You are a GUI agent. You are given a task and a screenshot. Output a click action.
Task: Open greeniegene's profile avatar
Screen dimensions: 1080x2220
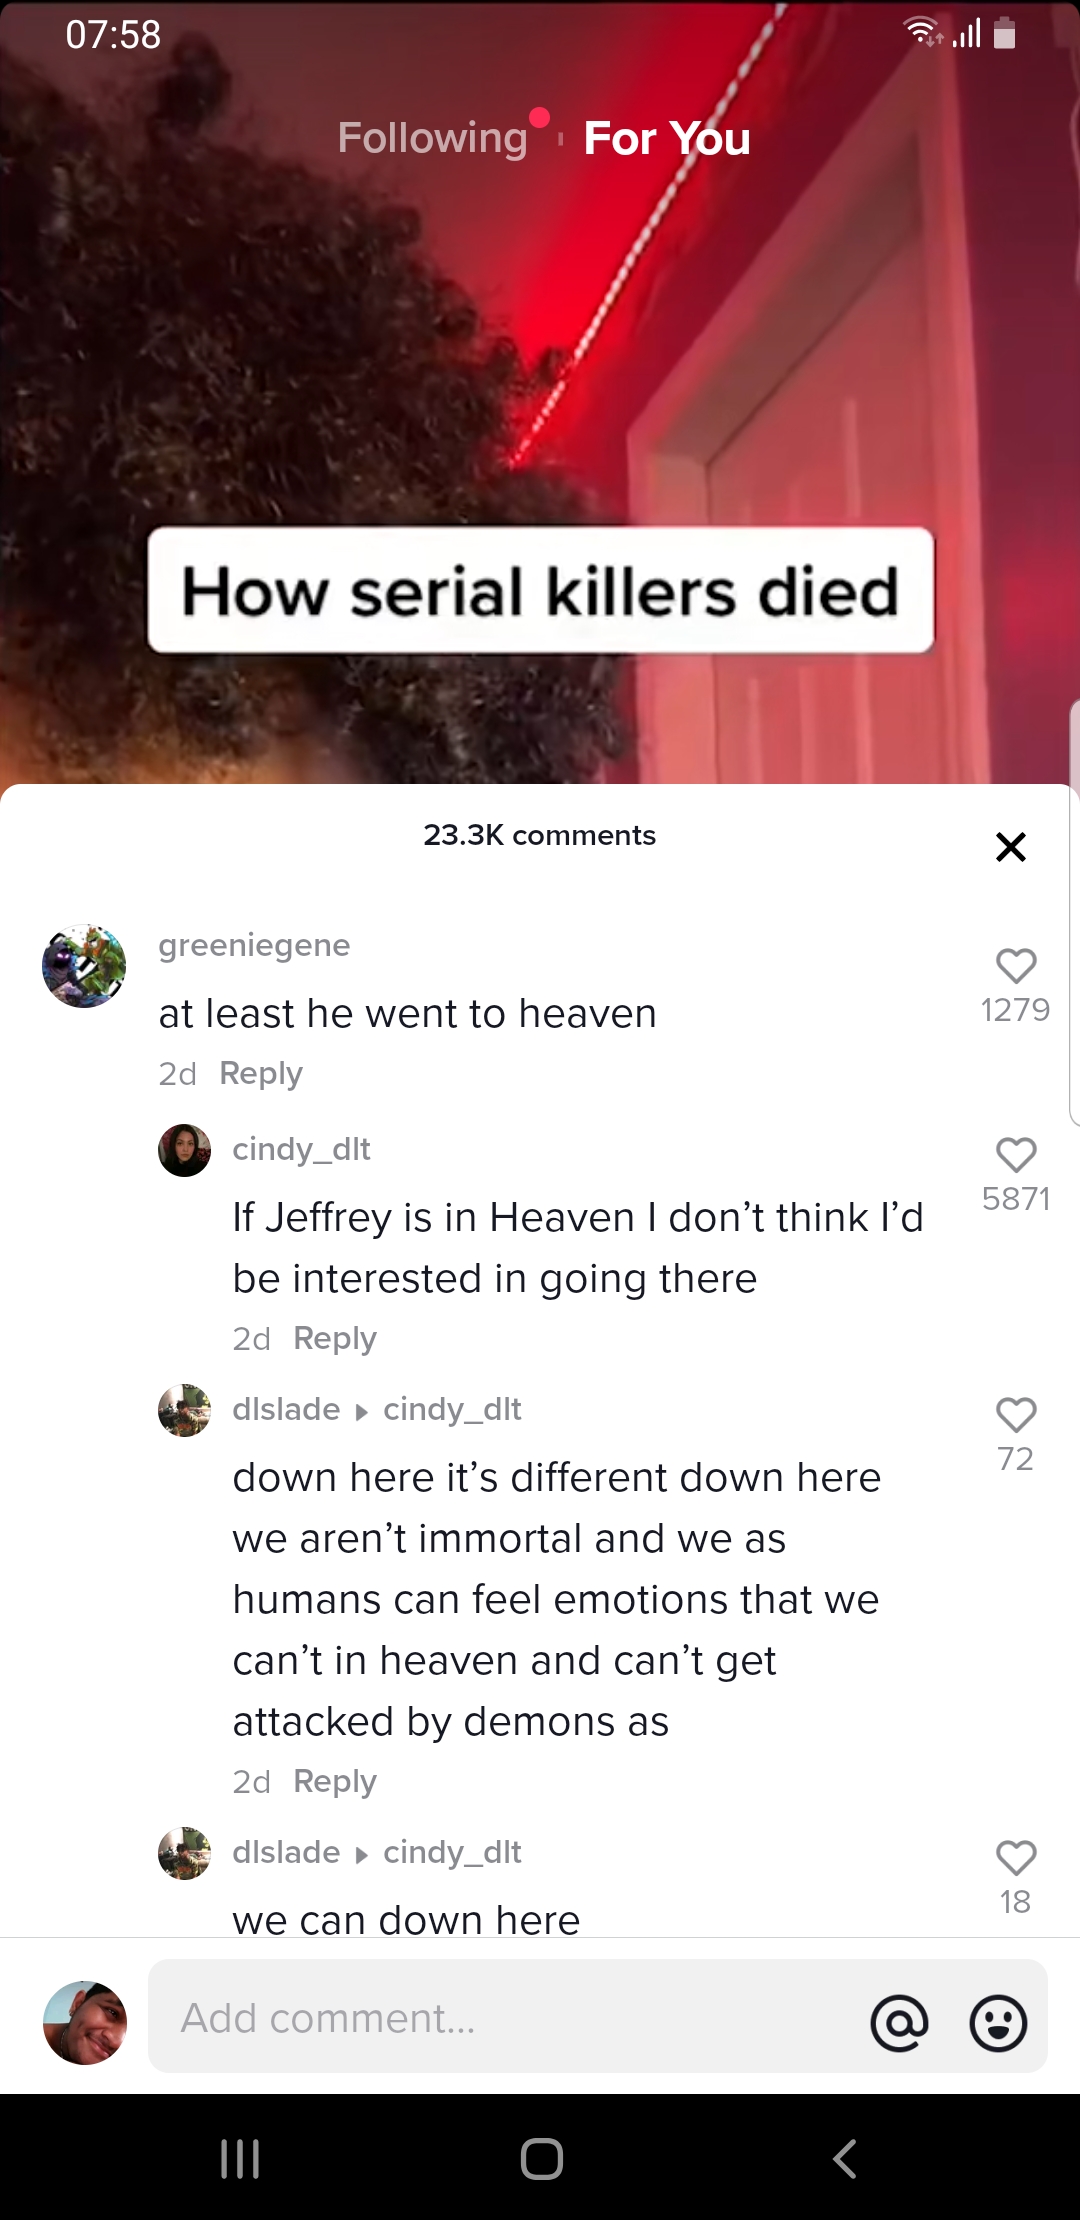click(83, 965)
